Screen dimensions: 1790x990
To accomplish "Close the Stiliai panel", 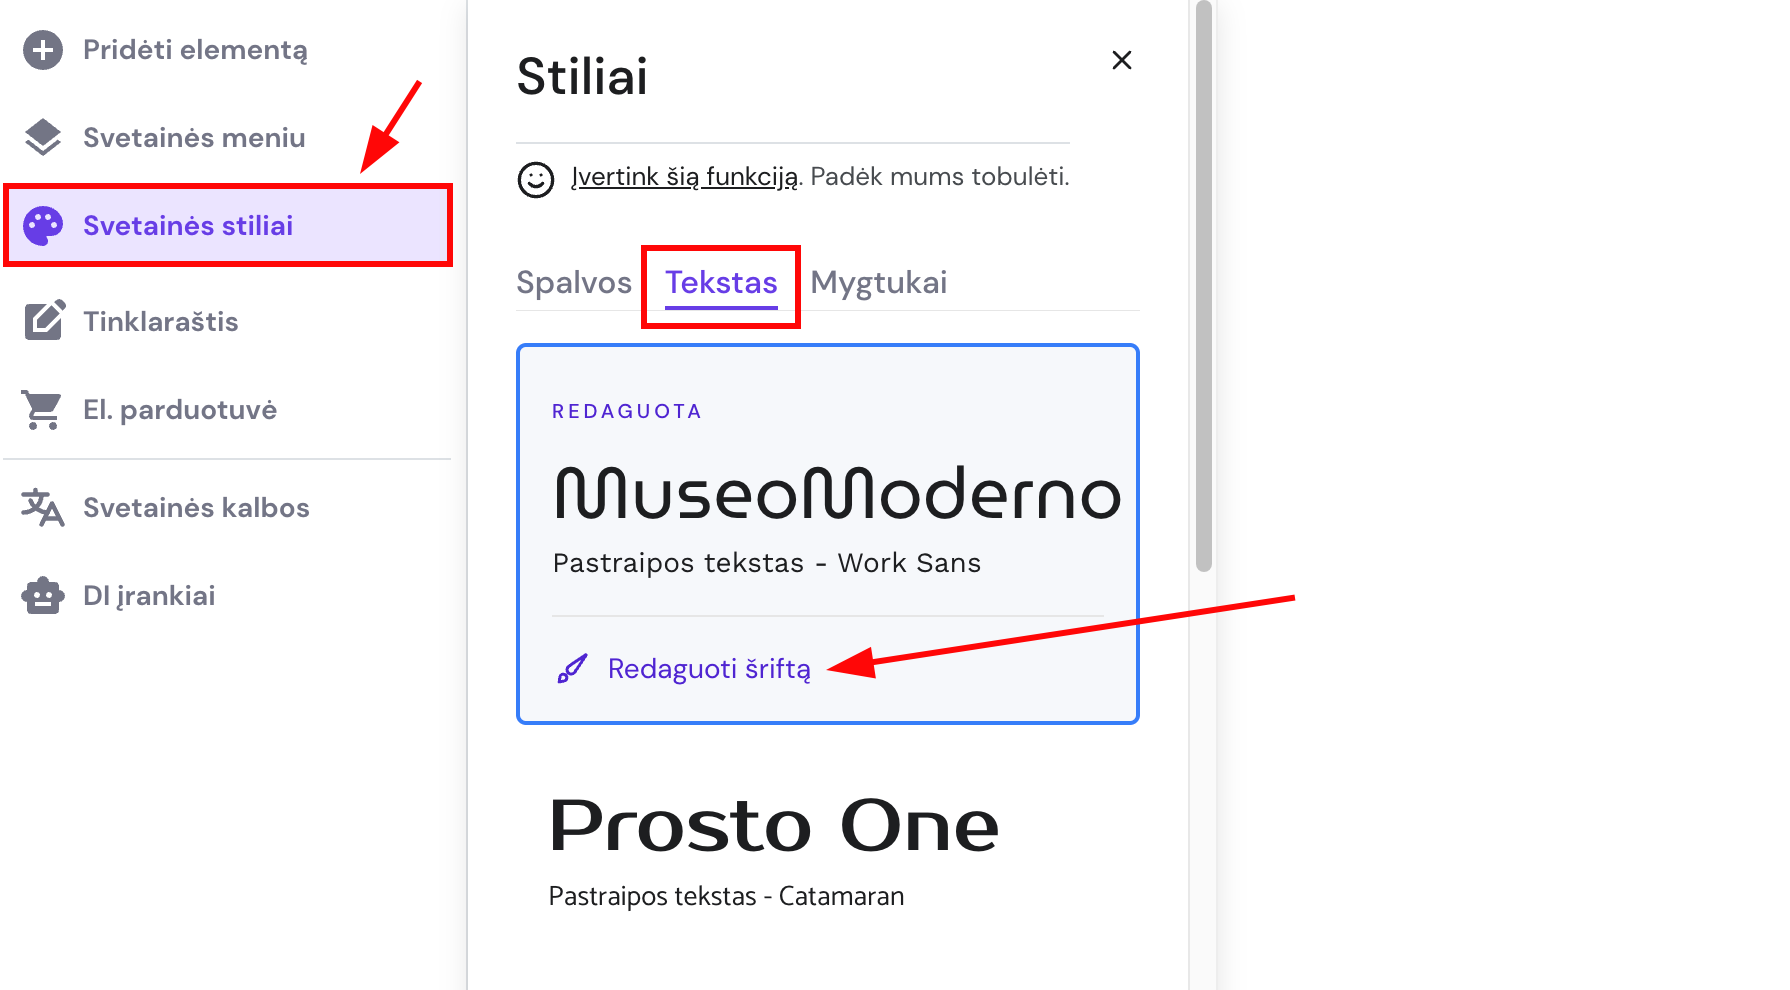I will click(x=1121, y=60).
